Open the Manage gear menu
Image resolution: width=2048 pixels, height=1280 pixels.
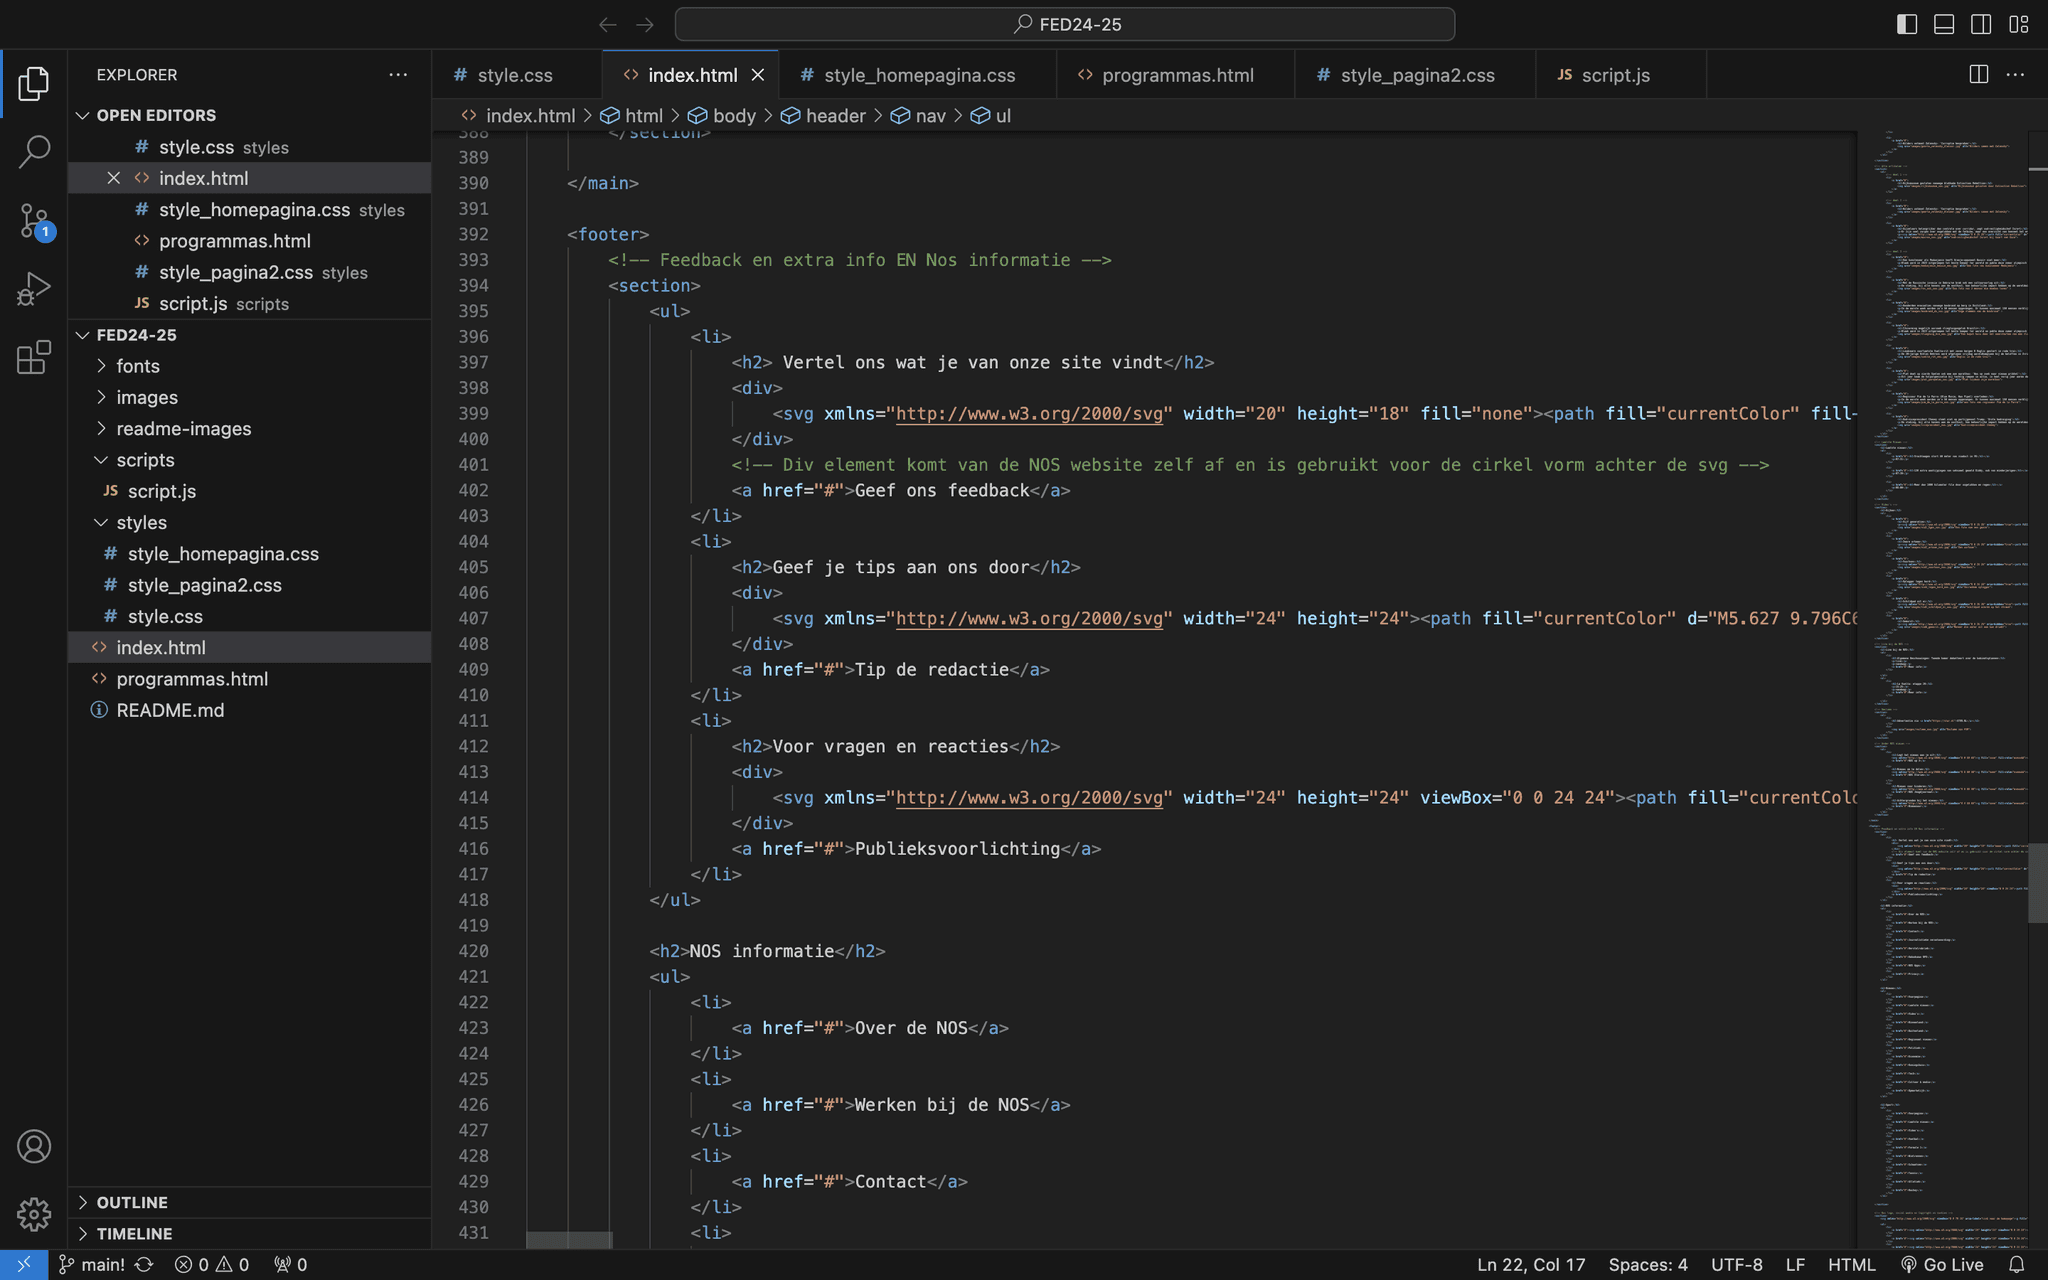click(34, 1214)
